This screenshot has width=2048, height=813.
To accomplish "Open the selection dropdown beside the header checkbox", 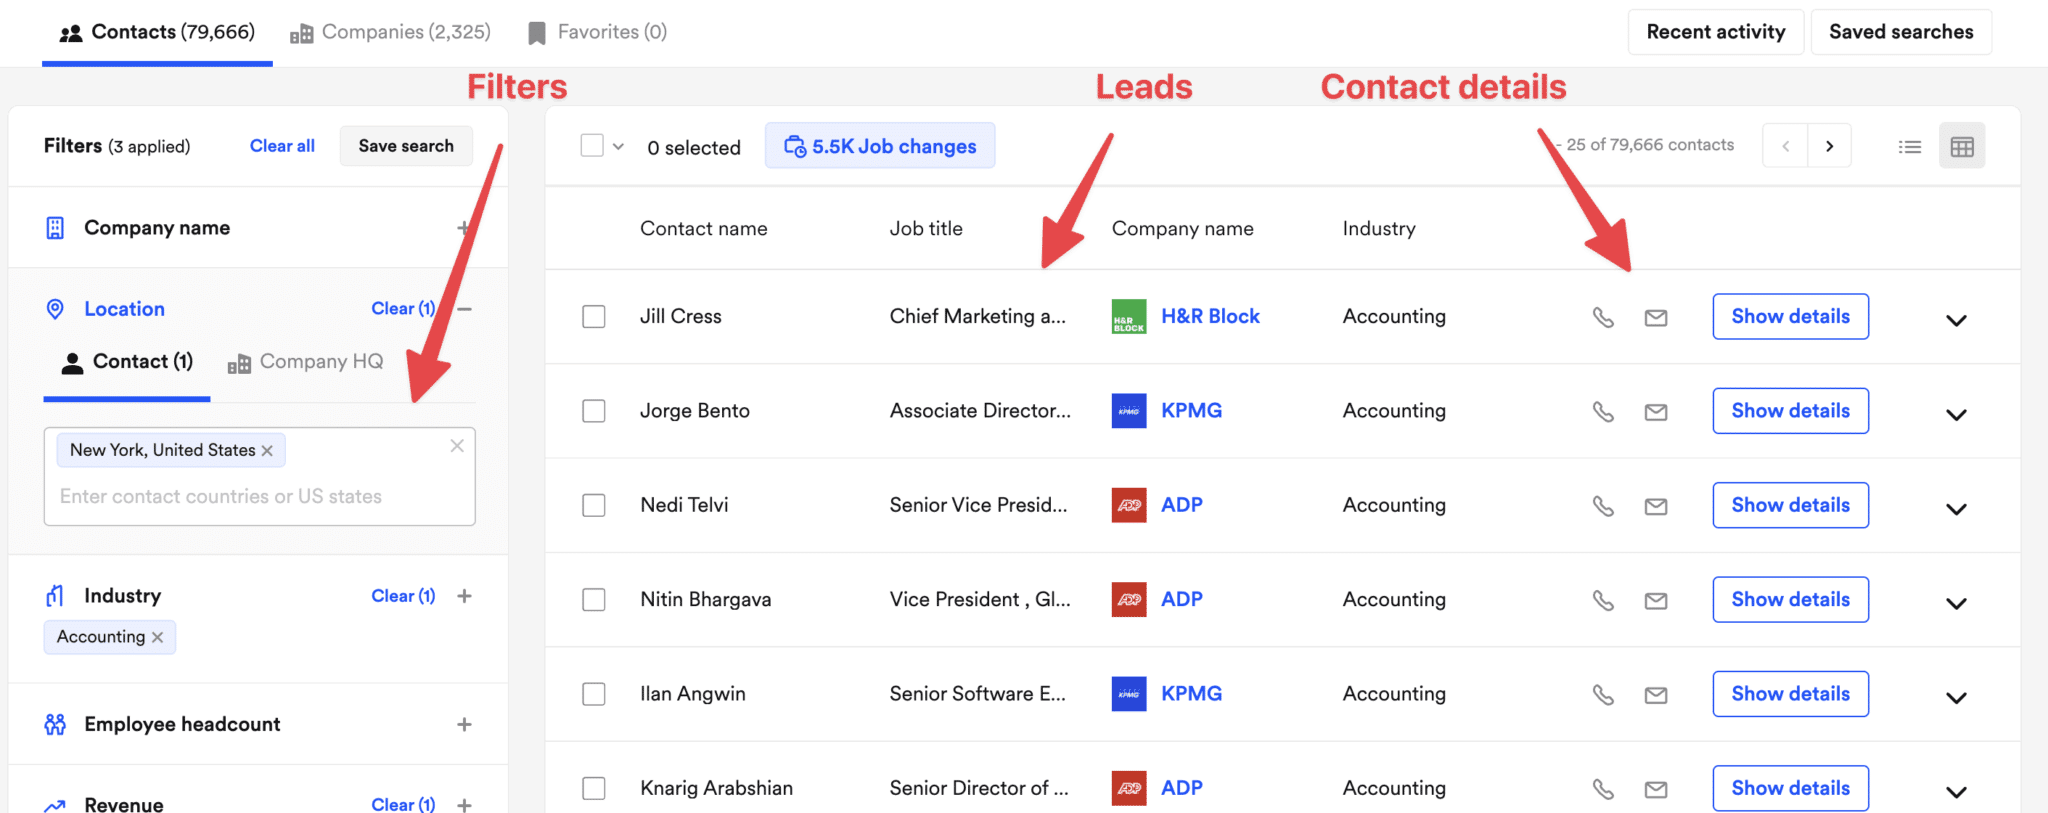I will [x=617, y=145].
